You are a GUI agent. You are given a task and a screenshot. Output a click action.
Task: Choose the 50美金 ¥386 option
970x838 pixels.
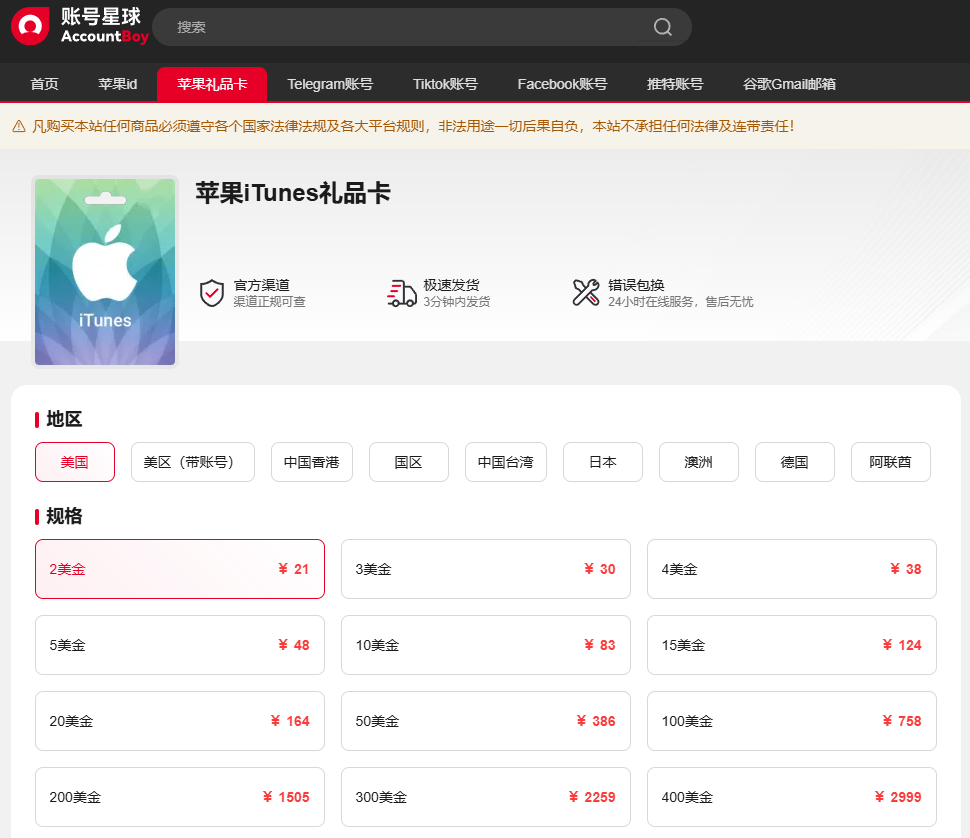pos(486,721)
